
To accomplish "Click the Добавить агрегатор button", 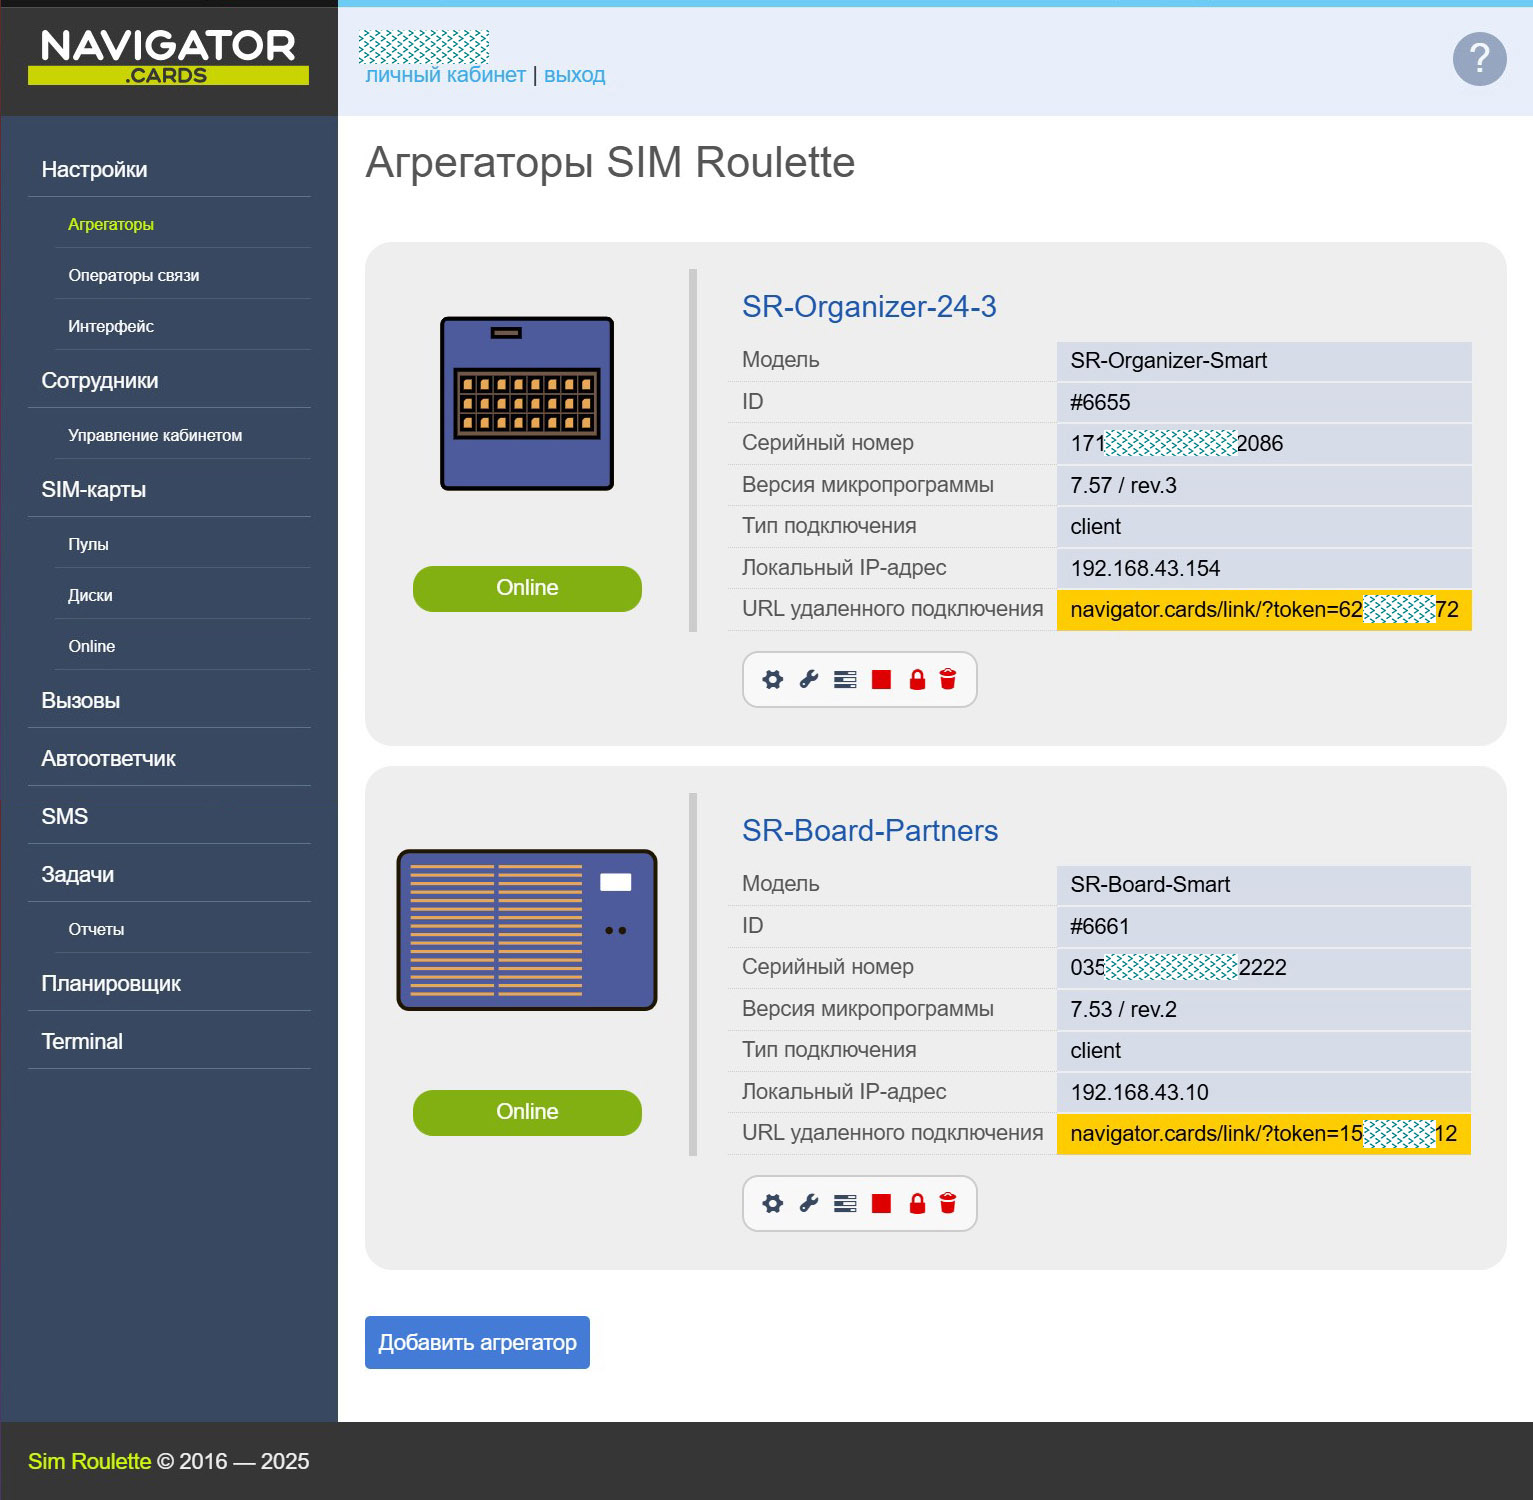I will (x=477, y=1342).
